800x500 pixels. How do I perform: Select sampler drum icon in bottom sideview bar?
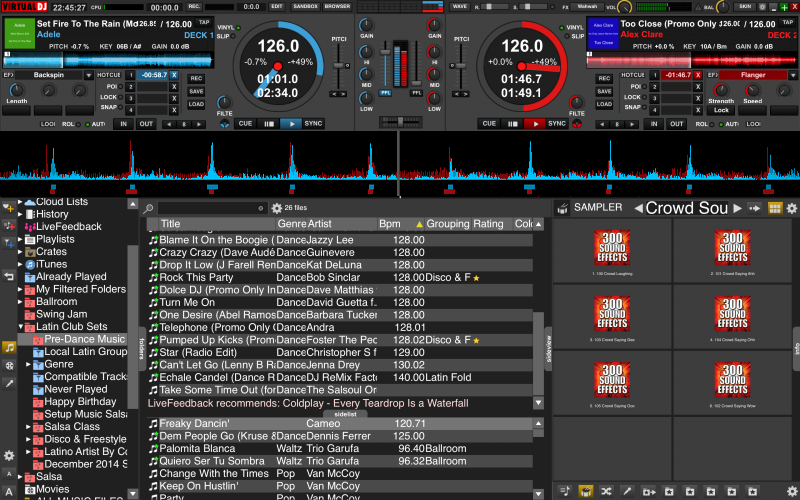pyautogui.click(x=585, y=491)
